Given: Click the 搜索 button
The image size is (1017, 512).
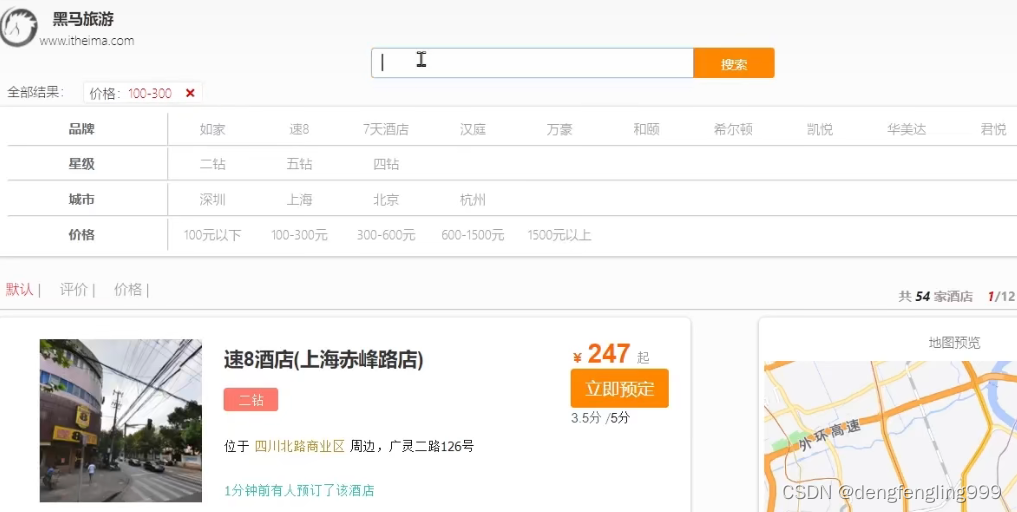Looking at the screenshot, I should tap(734, 63).
